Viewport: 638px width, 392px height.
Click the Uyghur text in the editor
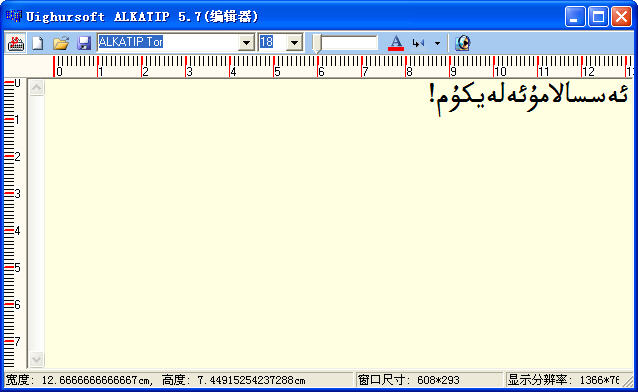[529, 98]
